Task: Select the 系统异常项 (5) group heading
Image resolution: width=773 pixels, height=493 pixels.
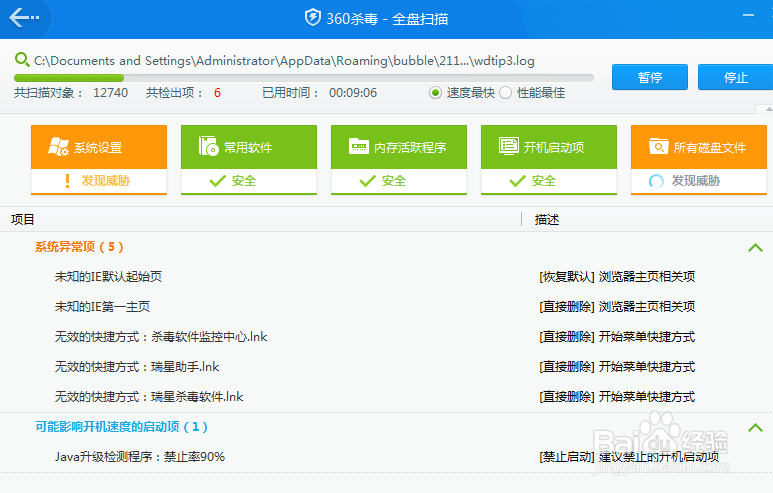Action: (x=79, y=247)
